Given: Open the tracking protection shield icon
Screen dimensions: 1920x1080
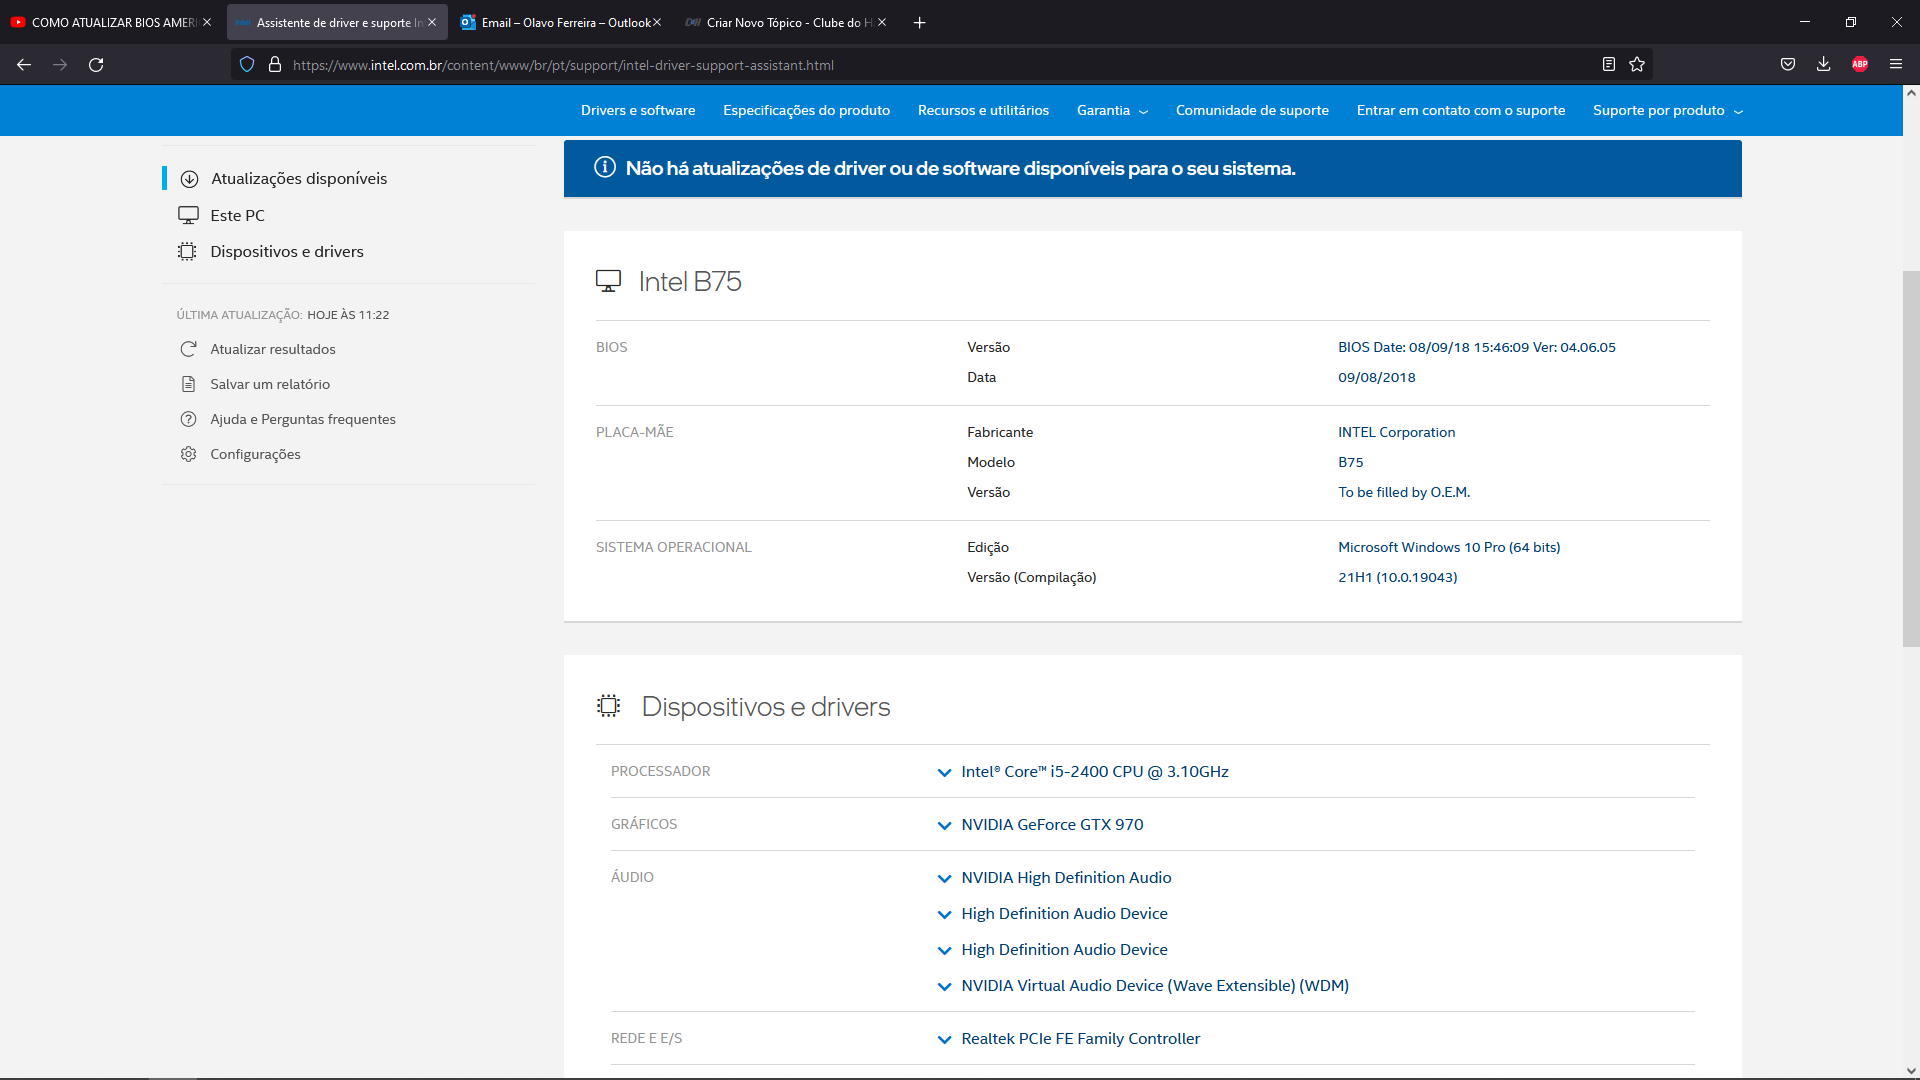Looking at the screenshot, I should click(247, 65).
